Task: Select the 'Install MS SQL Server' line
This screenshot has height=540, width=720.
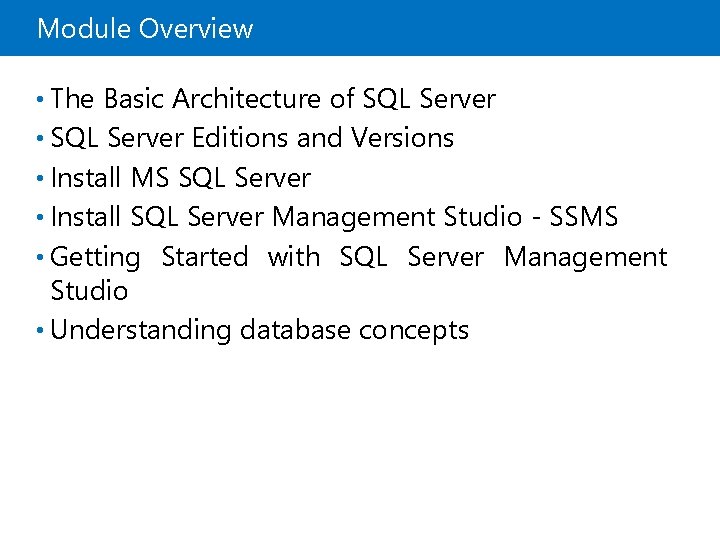Action: tap(180, 178)
